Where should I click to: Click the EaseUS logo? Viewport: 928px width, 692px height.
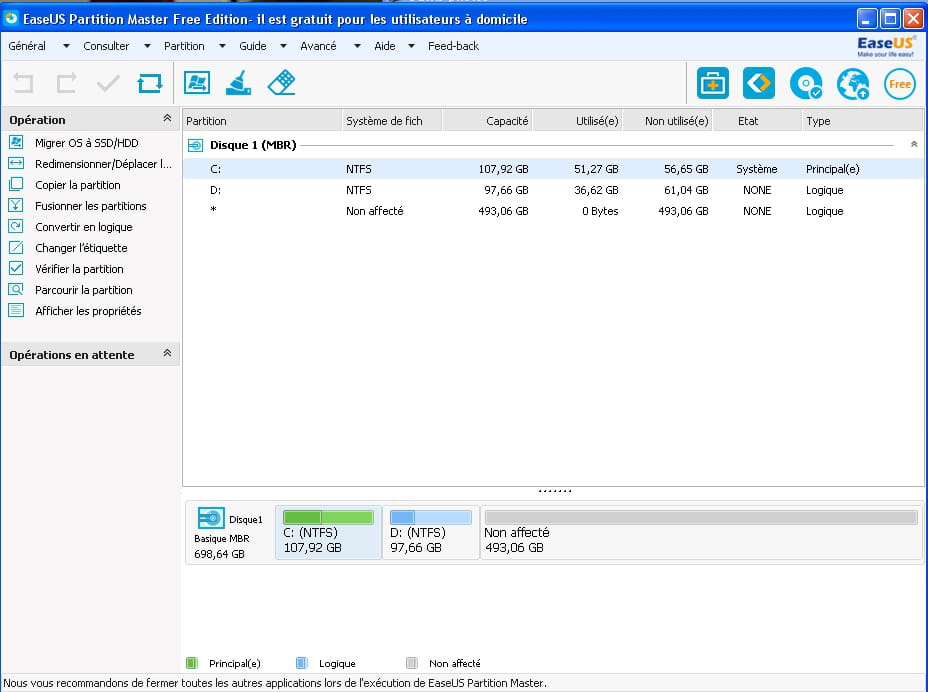click(885, 46)
